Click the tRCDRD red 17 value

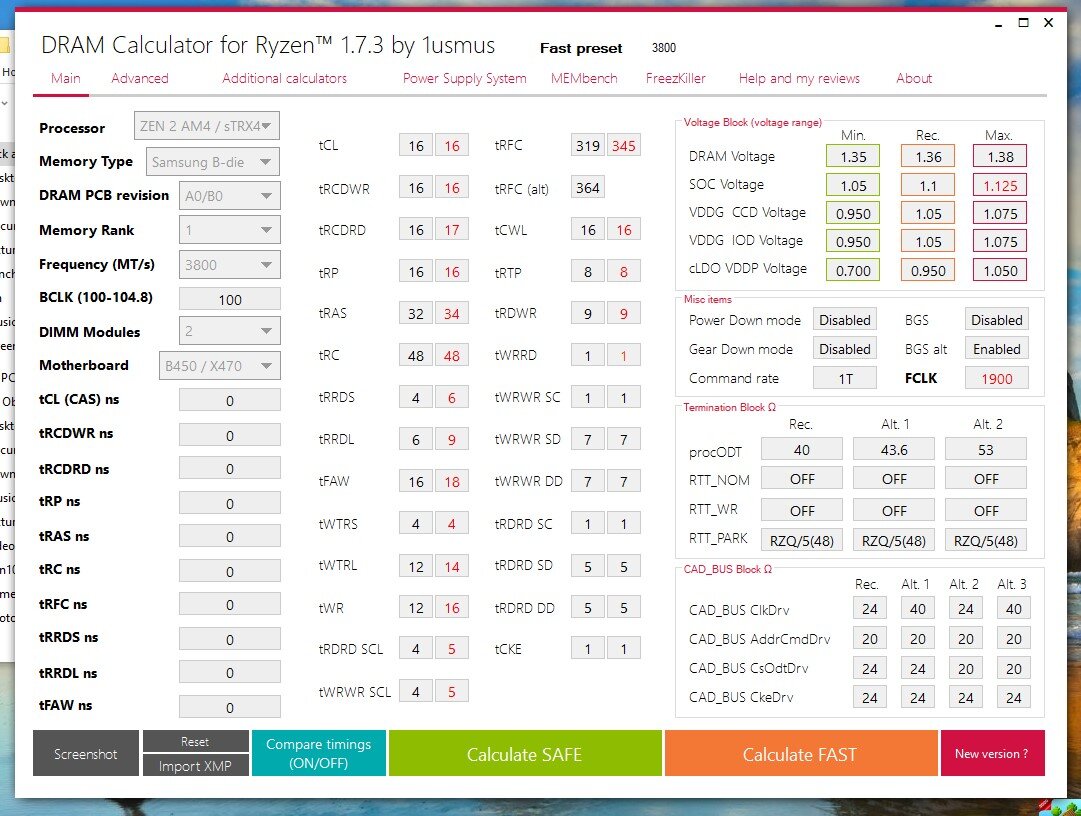click(452, 230)
